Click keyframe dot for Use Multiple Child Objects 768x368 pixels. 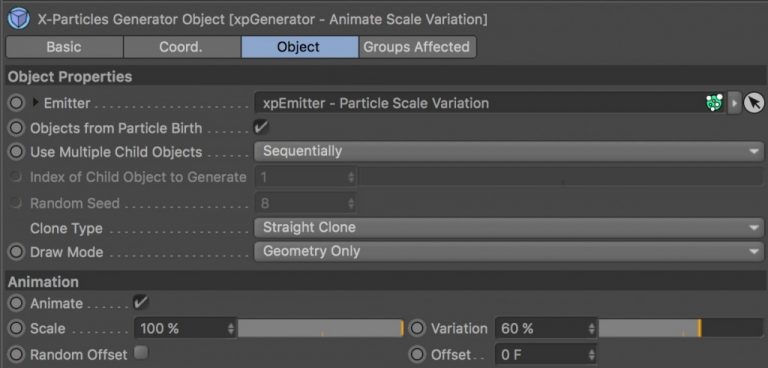[16, 152]
